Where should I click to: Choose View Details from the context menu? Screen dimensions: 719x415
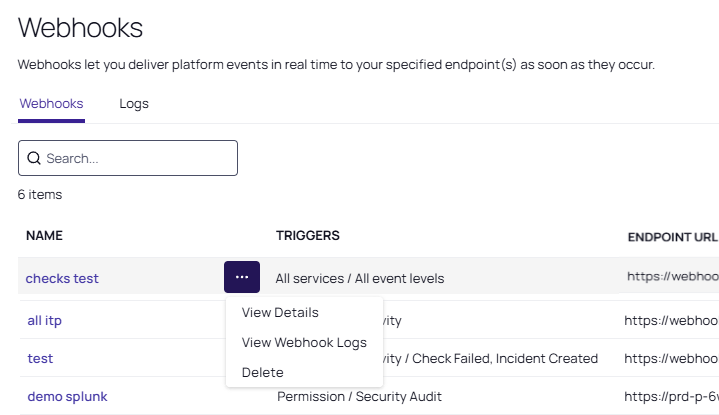(x=280, y=312)
